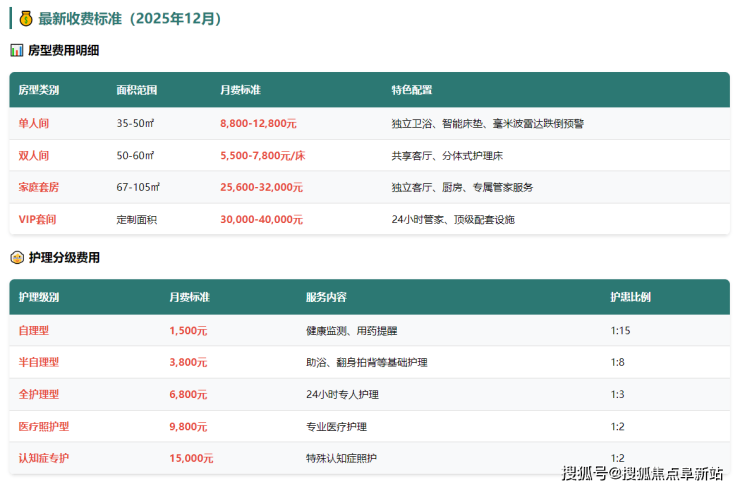
Task: Click the 护理级别 column header
Action: click(x=39, y=298)
